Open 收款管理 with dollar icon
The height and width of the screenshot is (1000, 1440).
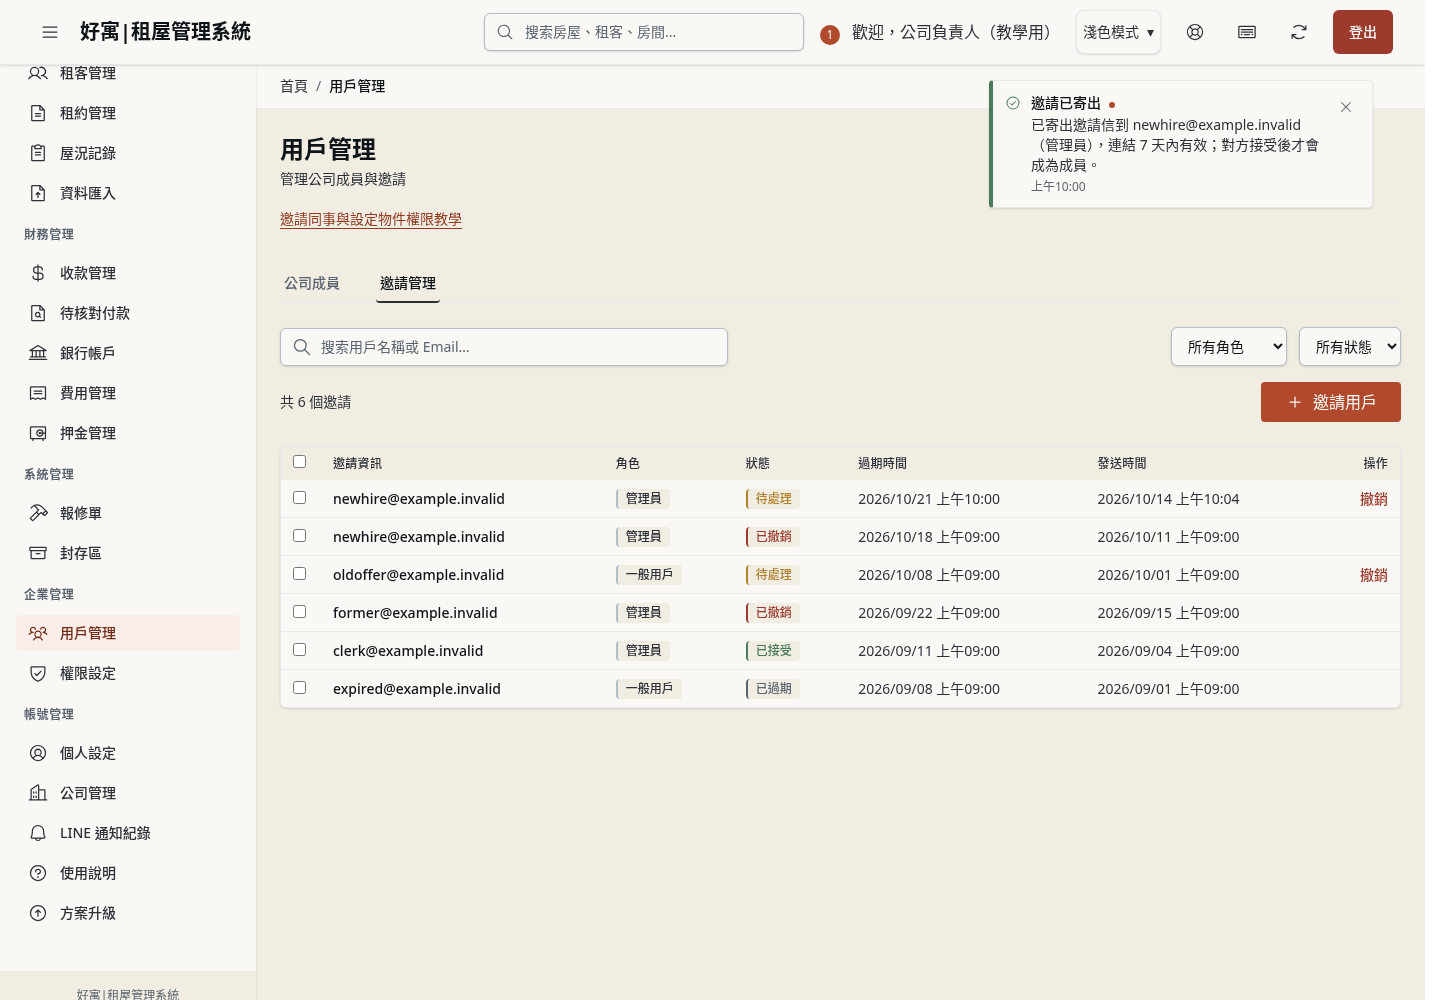point(128,273)
